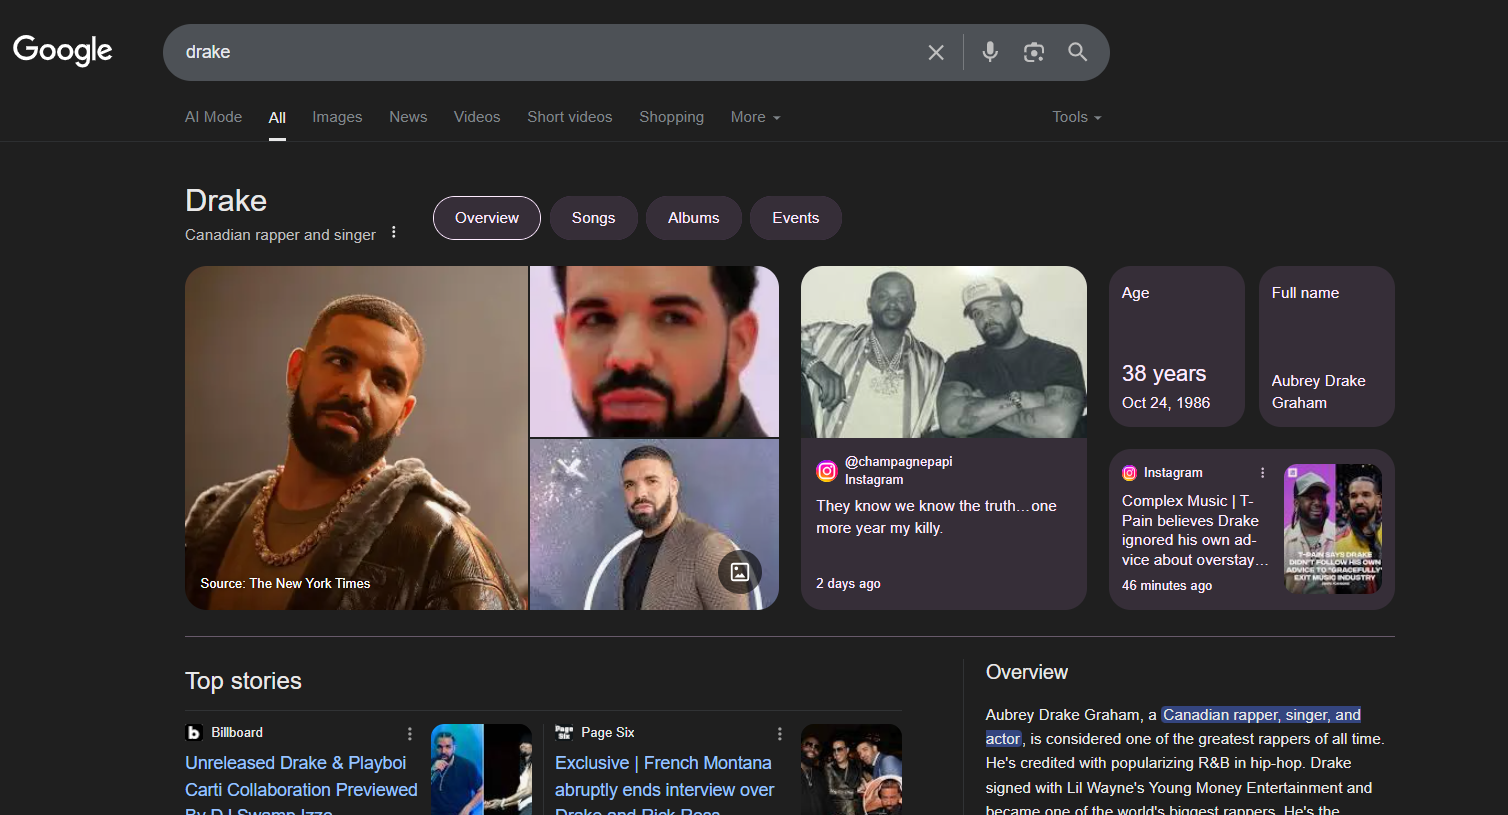
Task: Open the close-up Drake face photo
Action: pyautogui.click(x=654, y=351)
